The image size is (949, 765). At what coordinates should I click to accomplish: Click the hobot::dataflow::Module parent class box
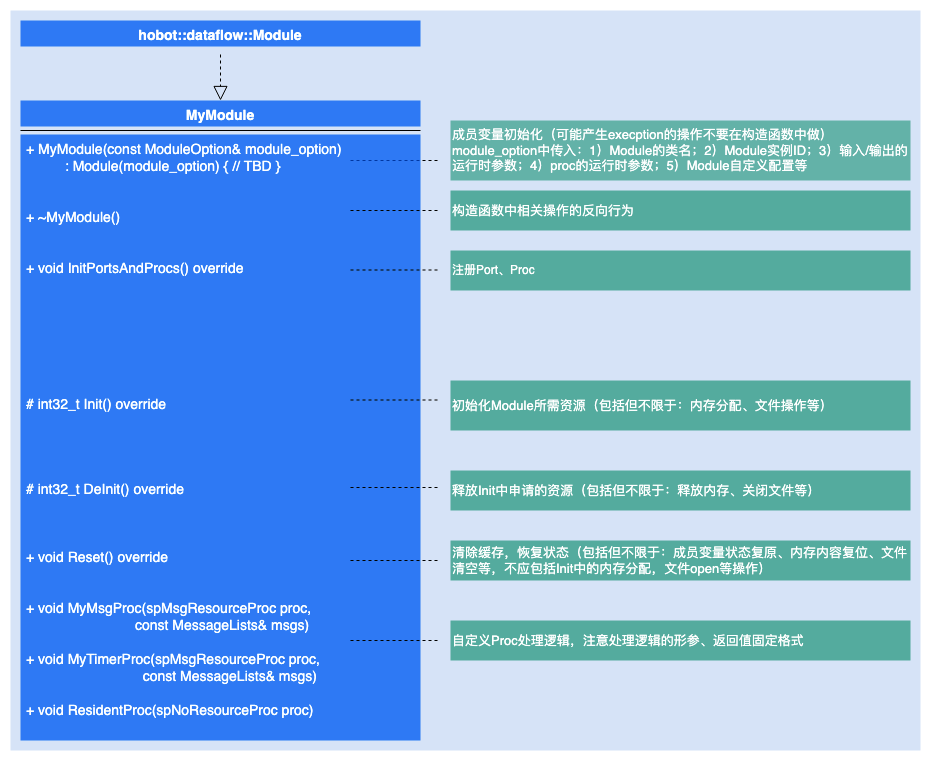tap(220, 35)
